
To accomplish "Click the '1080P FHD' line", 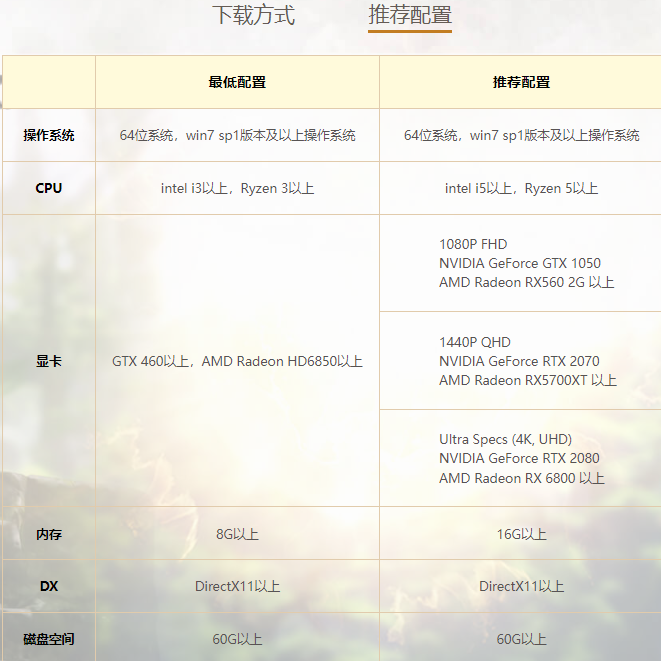I will click(473, 244).
